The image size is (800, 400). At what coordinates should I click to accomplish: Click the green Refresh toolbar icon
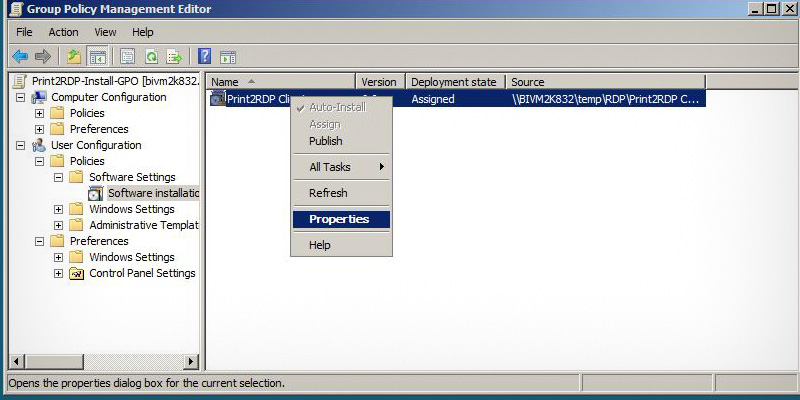click(151, 56)
